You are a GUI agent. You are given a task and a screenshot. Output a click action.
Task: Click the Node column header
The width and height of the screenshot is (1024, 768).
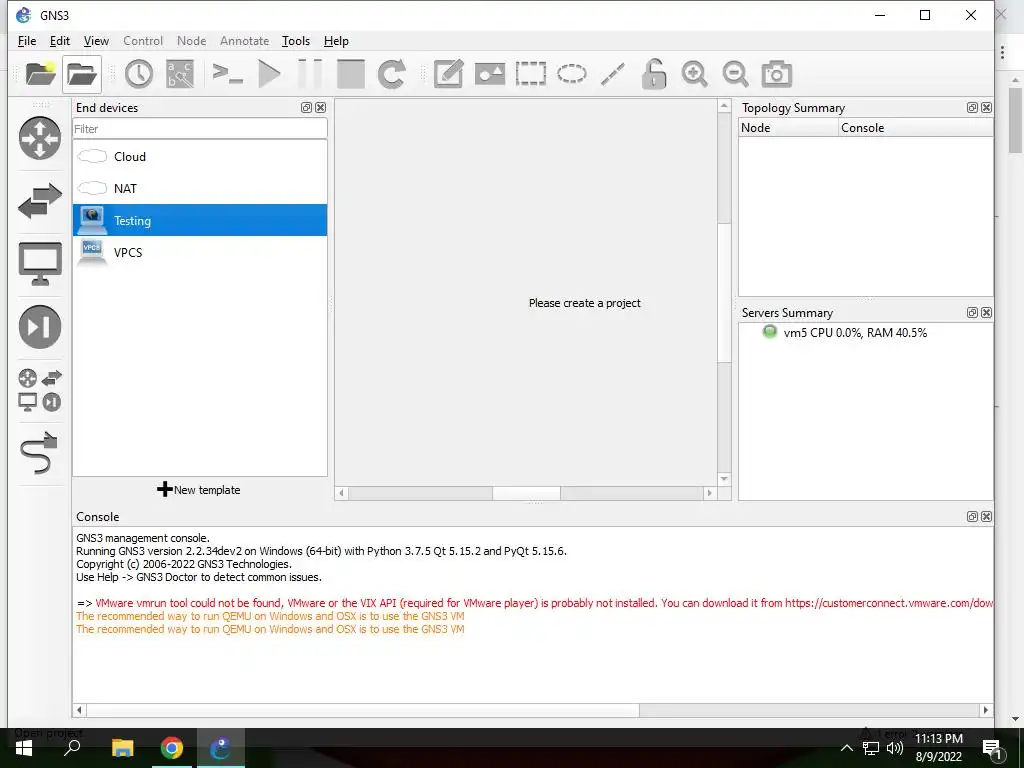tap(788, 128)
